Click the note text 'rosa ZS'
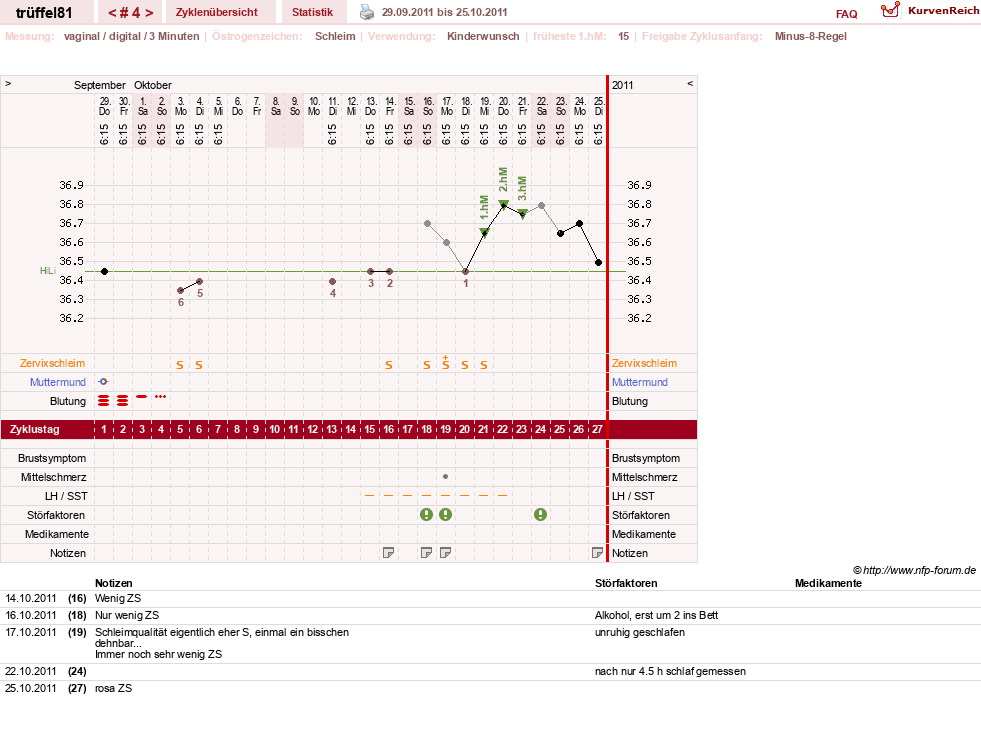This screenshot has height=731, width=981. 113,688
